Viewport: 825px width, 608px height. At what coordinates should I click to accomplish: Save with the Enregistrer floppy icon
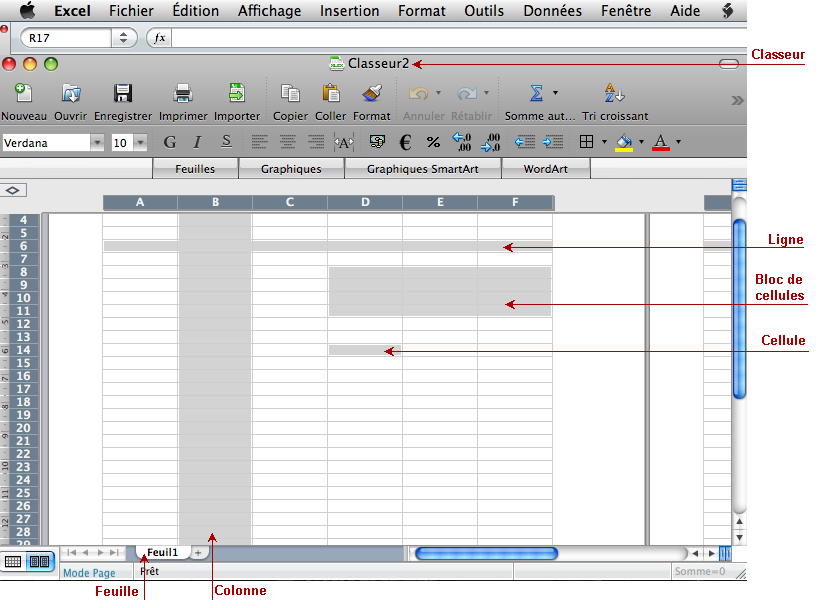click(123, 94)
